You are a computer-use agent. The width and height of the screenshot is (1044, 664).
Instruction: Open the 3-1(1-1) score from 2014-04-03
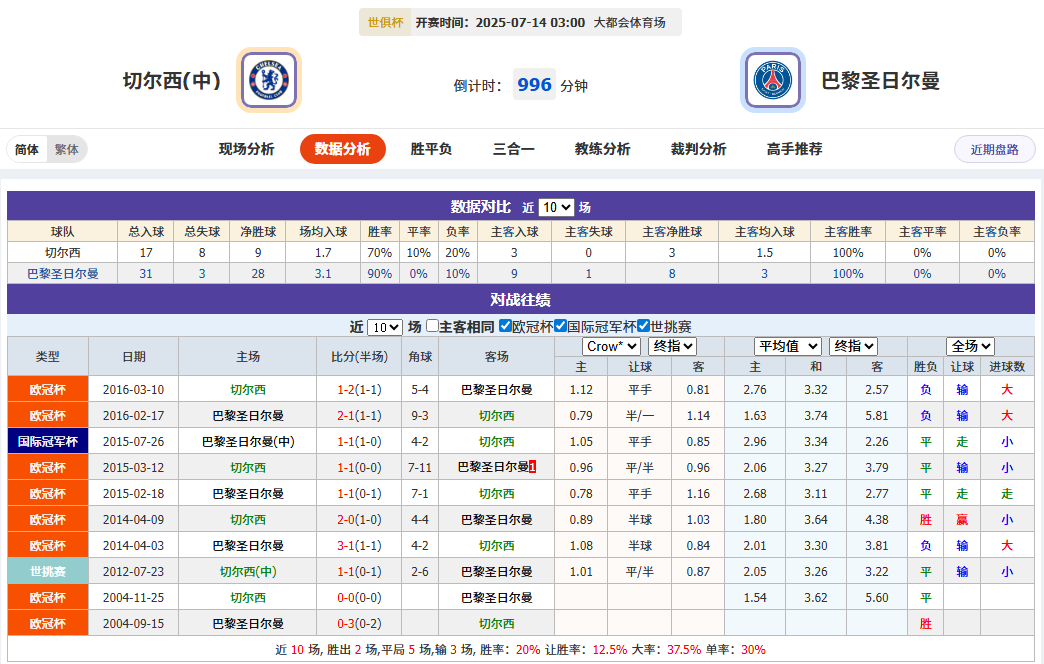(x=360, y=545)
